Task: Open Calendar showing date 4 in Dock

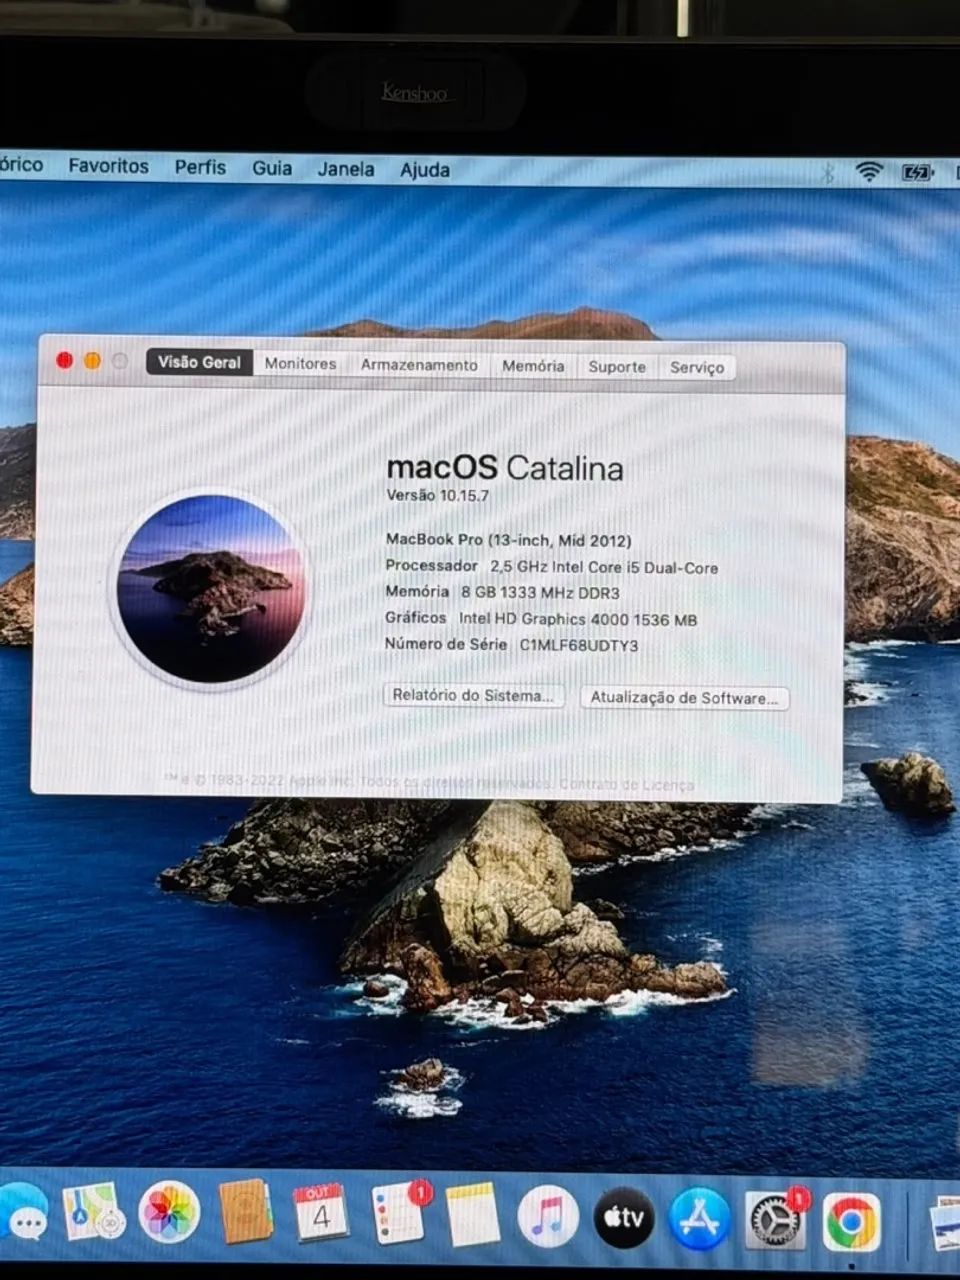Action: [x=320, y=1213]
